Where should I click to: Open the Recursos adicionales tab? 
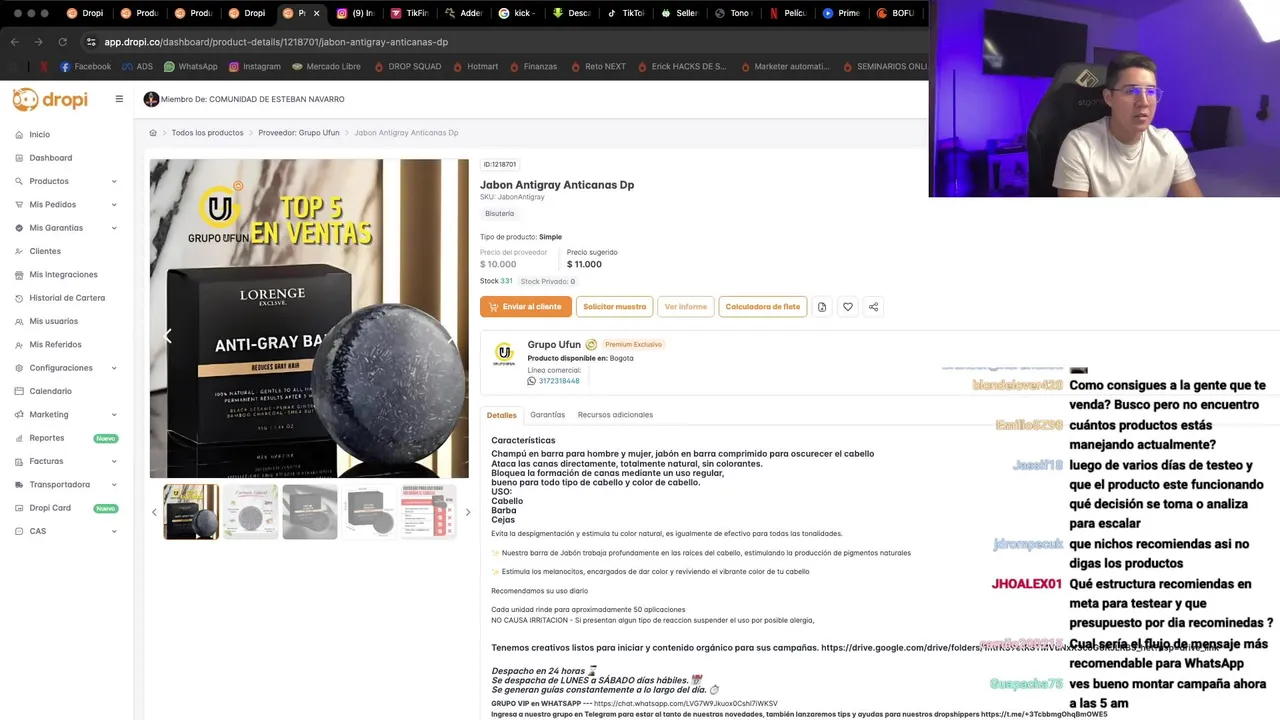point(615,415)
